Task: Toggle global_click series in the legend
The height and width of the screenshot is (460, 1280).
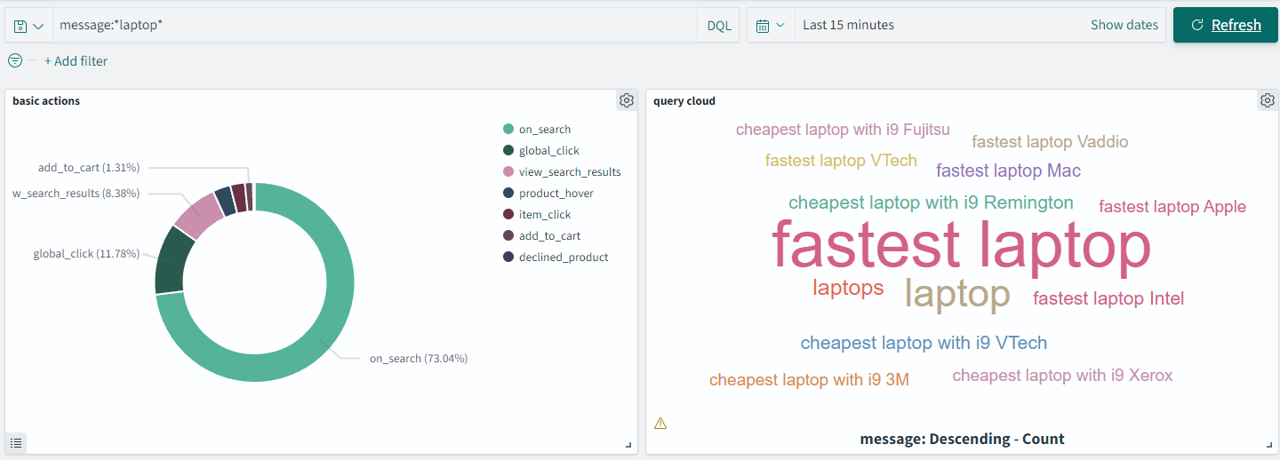Action: point(548,151)
